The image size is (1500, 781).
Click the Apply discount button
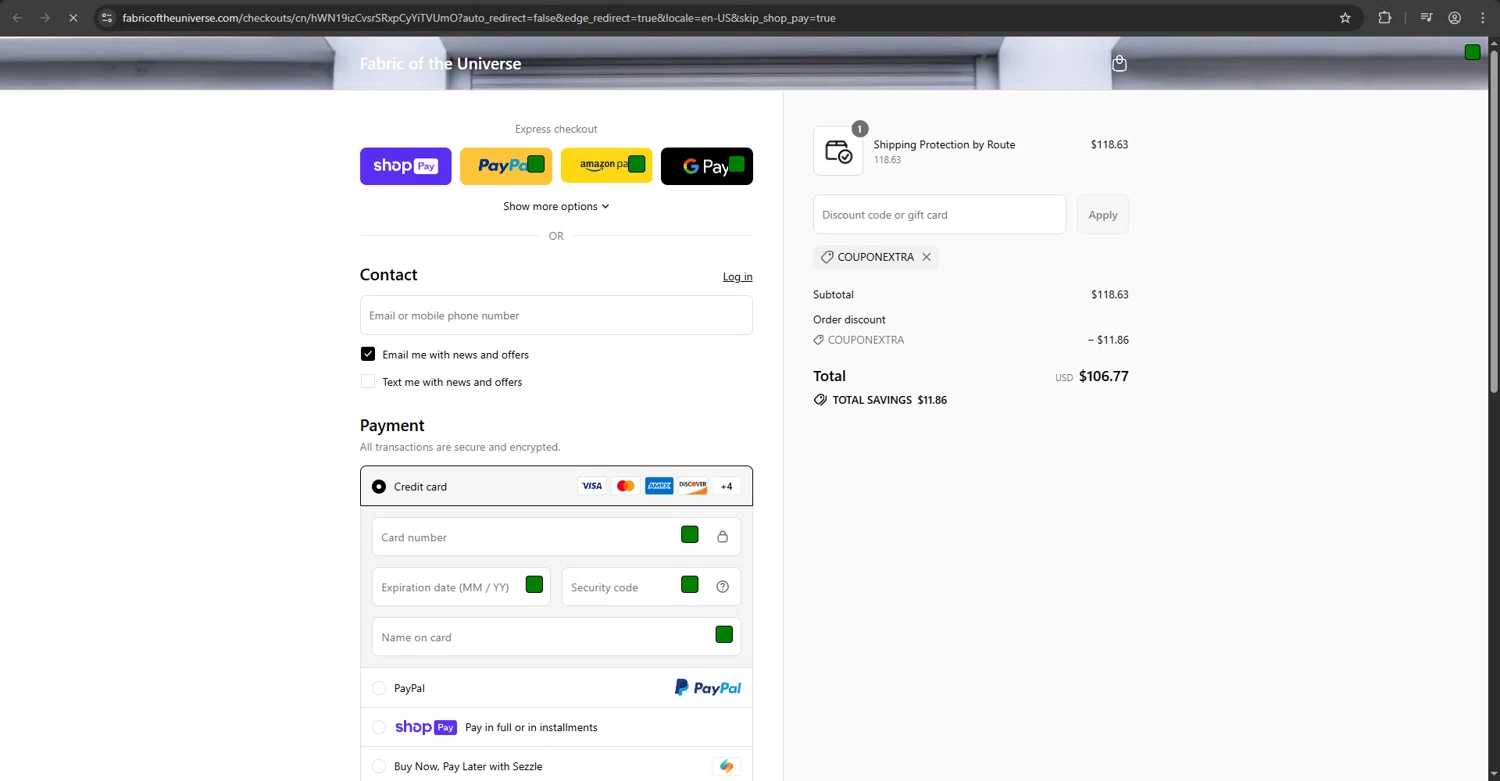pyautogui.click(x=1103, y=215)
